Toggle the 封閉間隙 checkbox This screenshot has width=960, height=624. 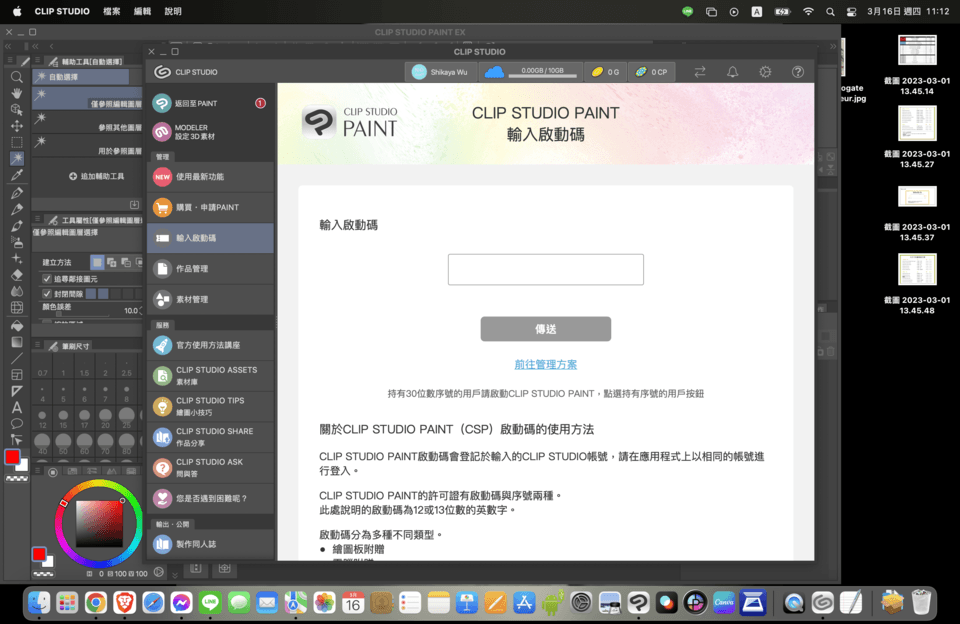coord(47,294)
